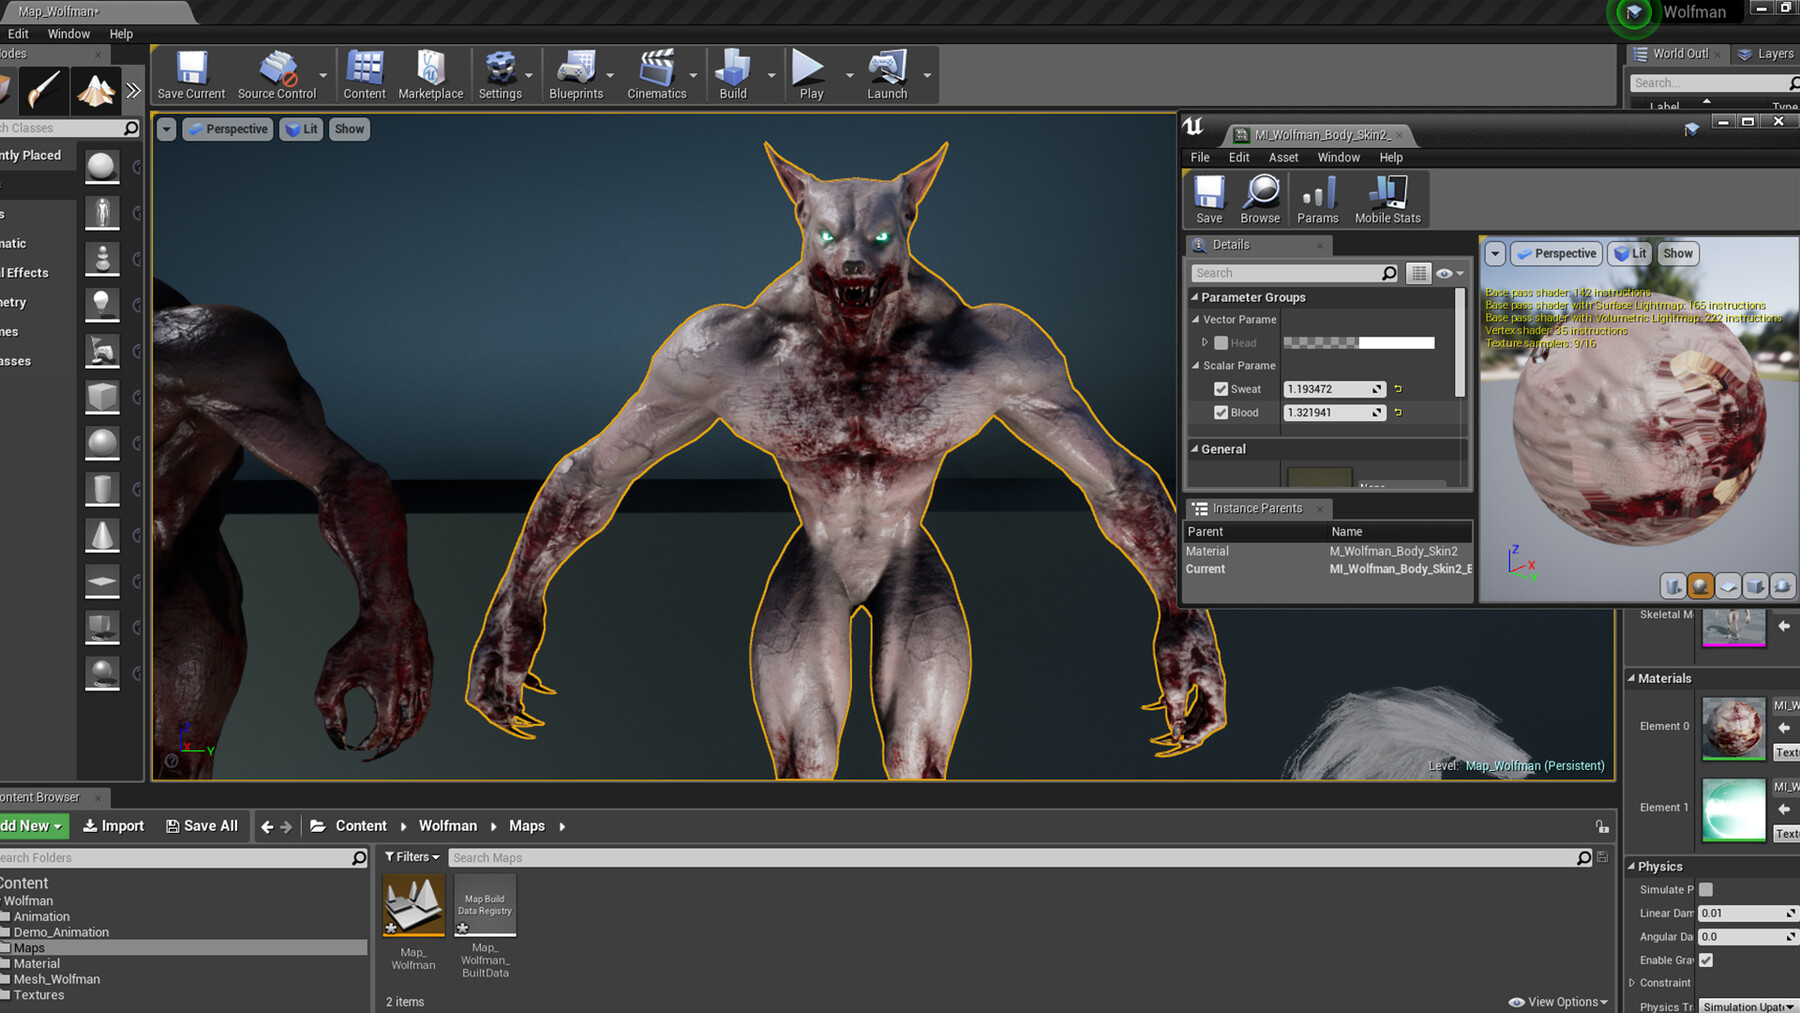This screenshot has width=1800, height=1013.
Task: Open Filters dropdown in Content Browser
Action: (x=412, y=857)
